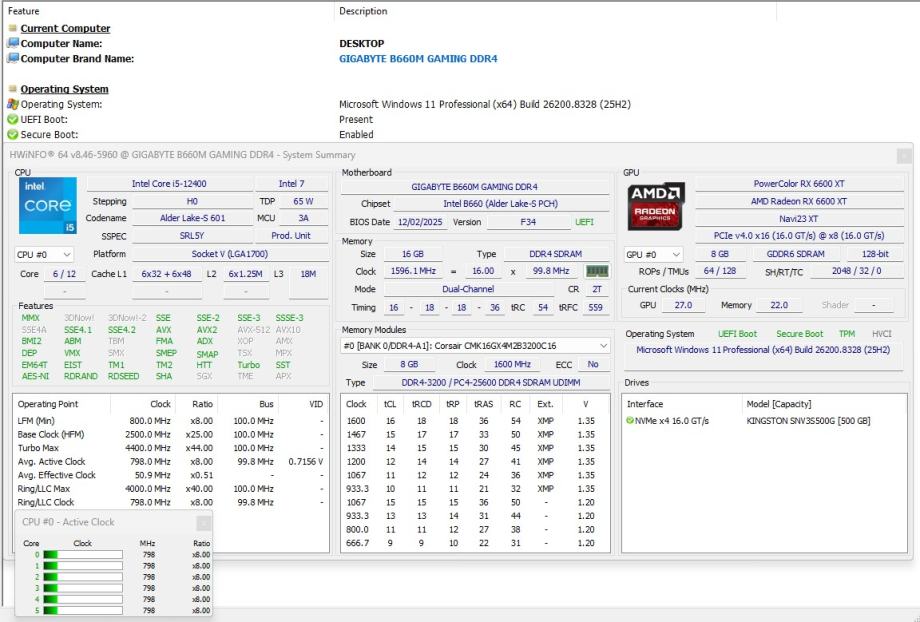Click the Operating System Windows icon
This screenshot has width=920, height=622.
(x=13, y=104)
